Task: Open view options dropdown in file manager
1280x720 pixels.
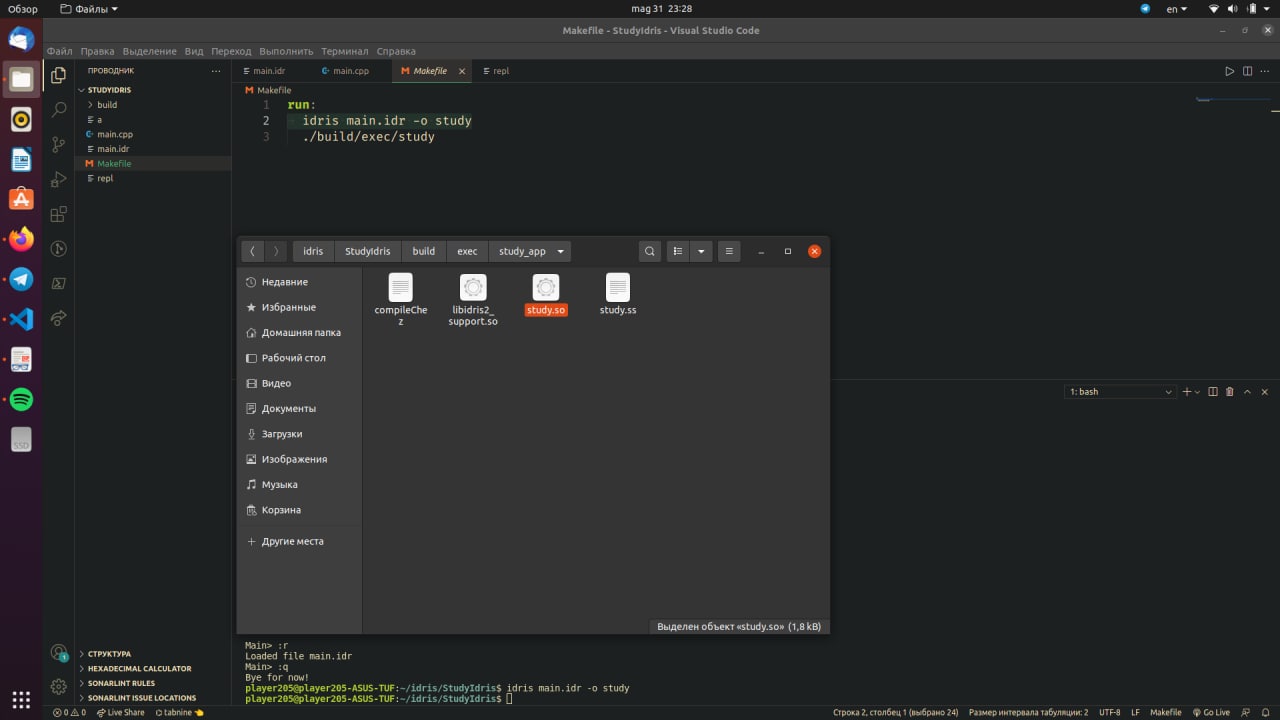Action: (701, 252)
